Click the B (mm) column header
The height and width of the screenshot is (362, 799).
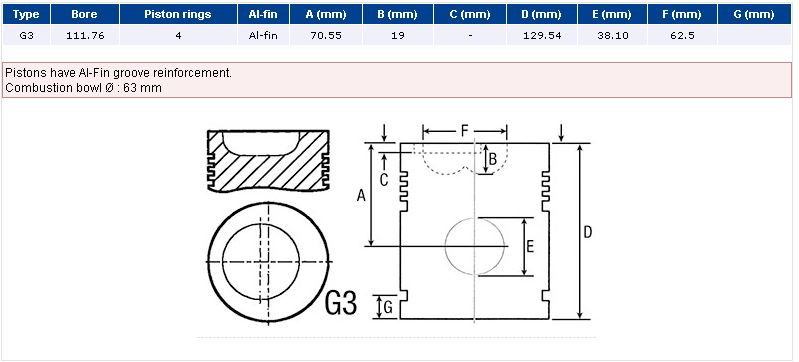pos(398,14)
